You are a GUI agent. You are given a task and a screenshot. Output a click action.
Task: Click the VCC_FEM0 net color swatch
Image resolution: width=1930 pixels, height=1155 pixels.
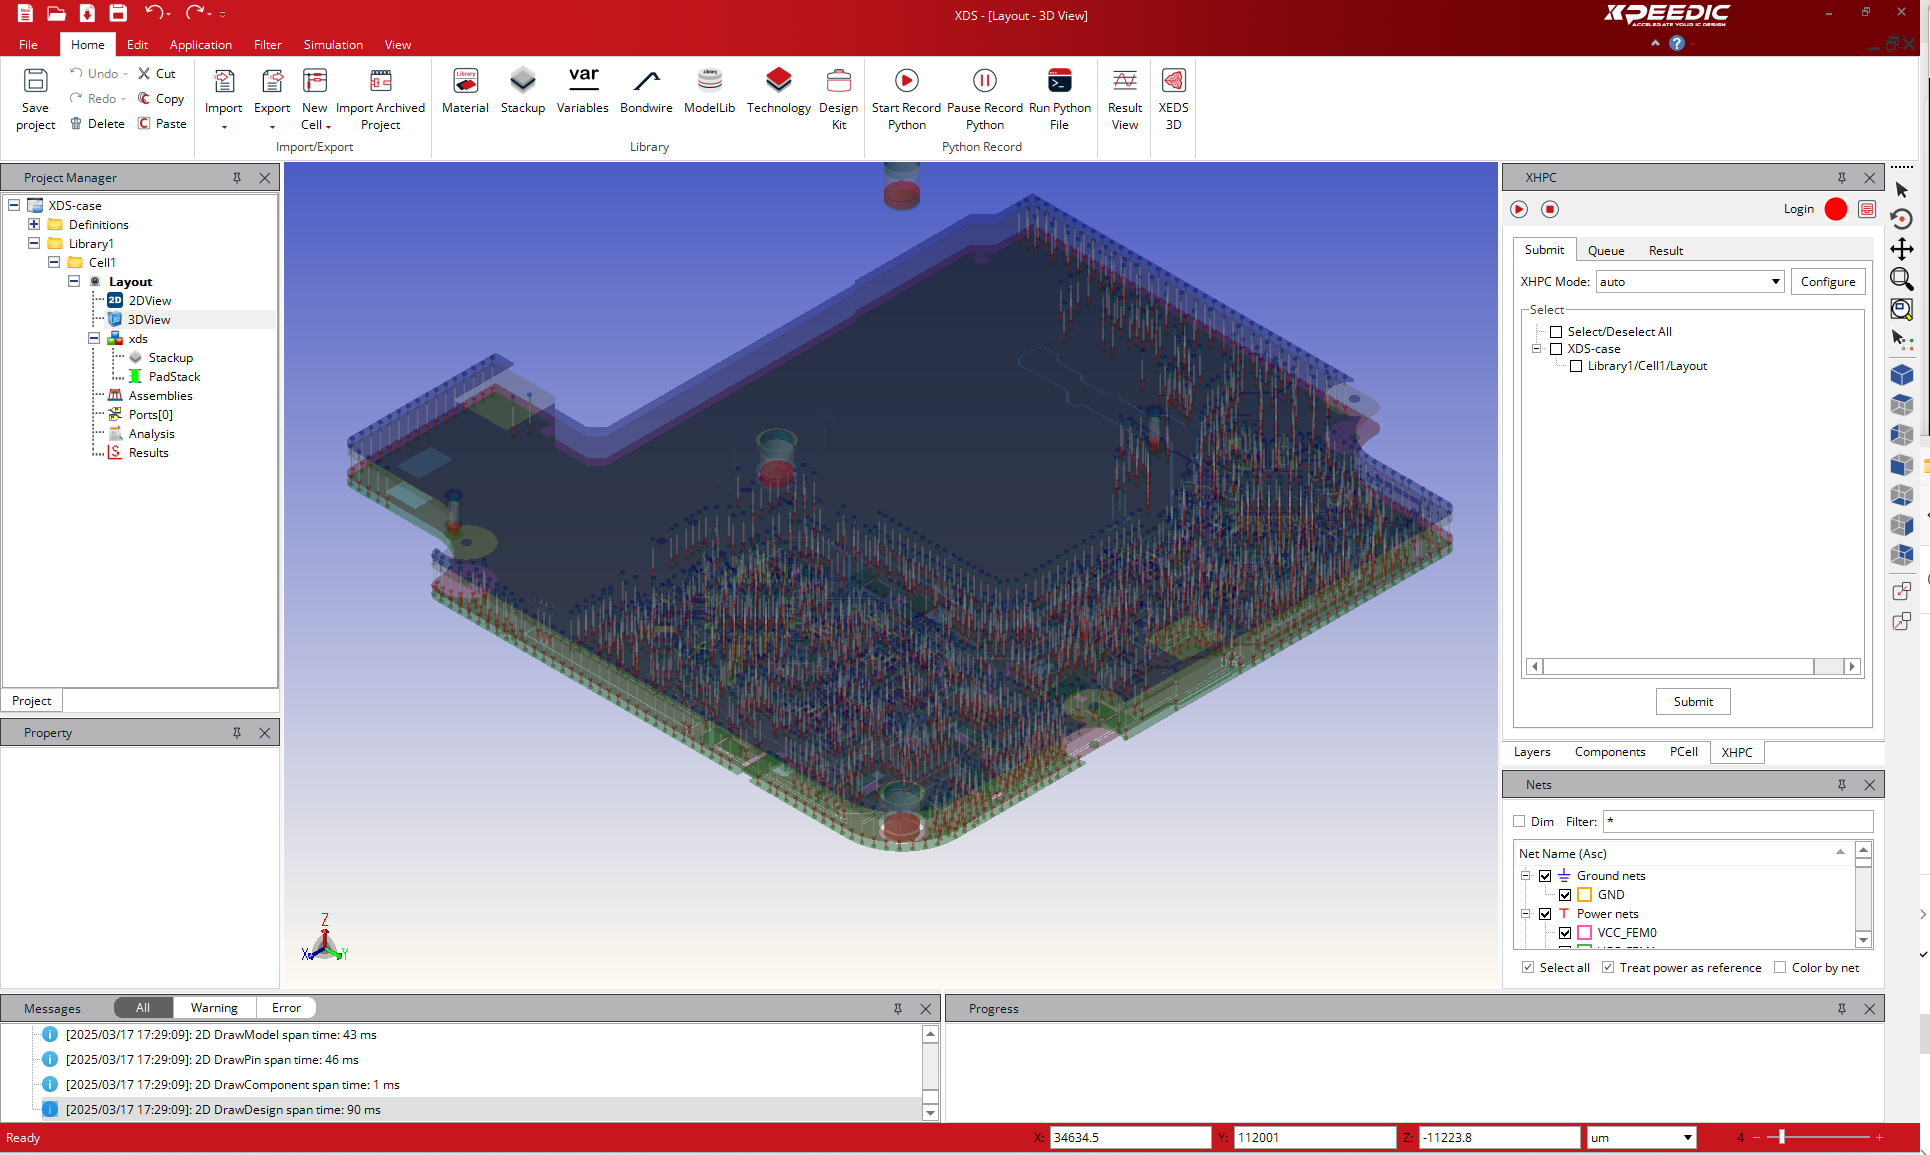coord(1584,933)
